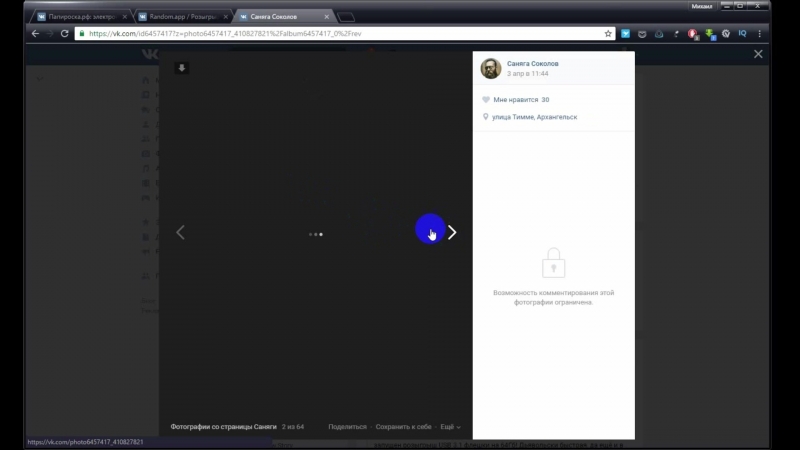Open album Фотографии со страницы Саняги
The image size is (800, 450).
223,426
